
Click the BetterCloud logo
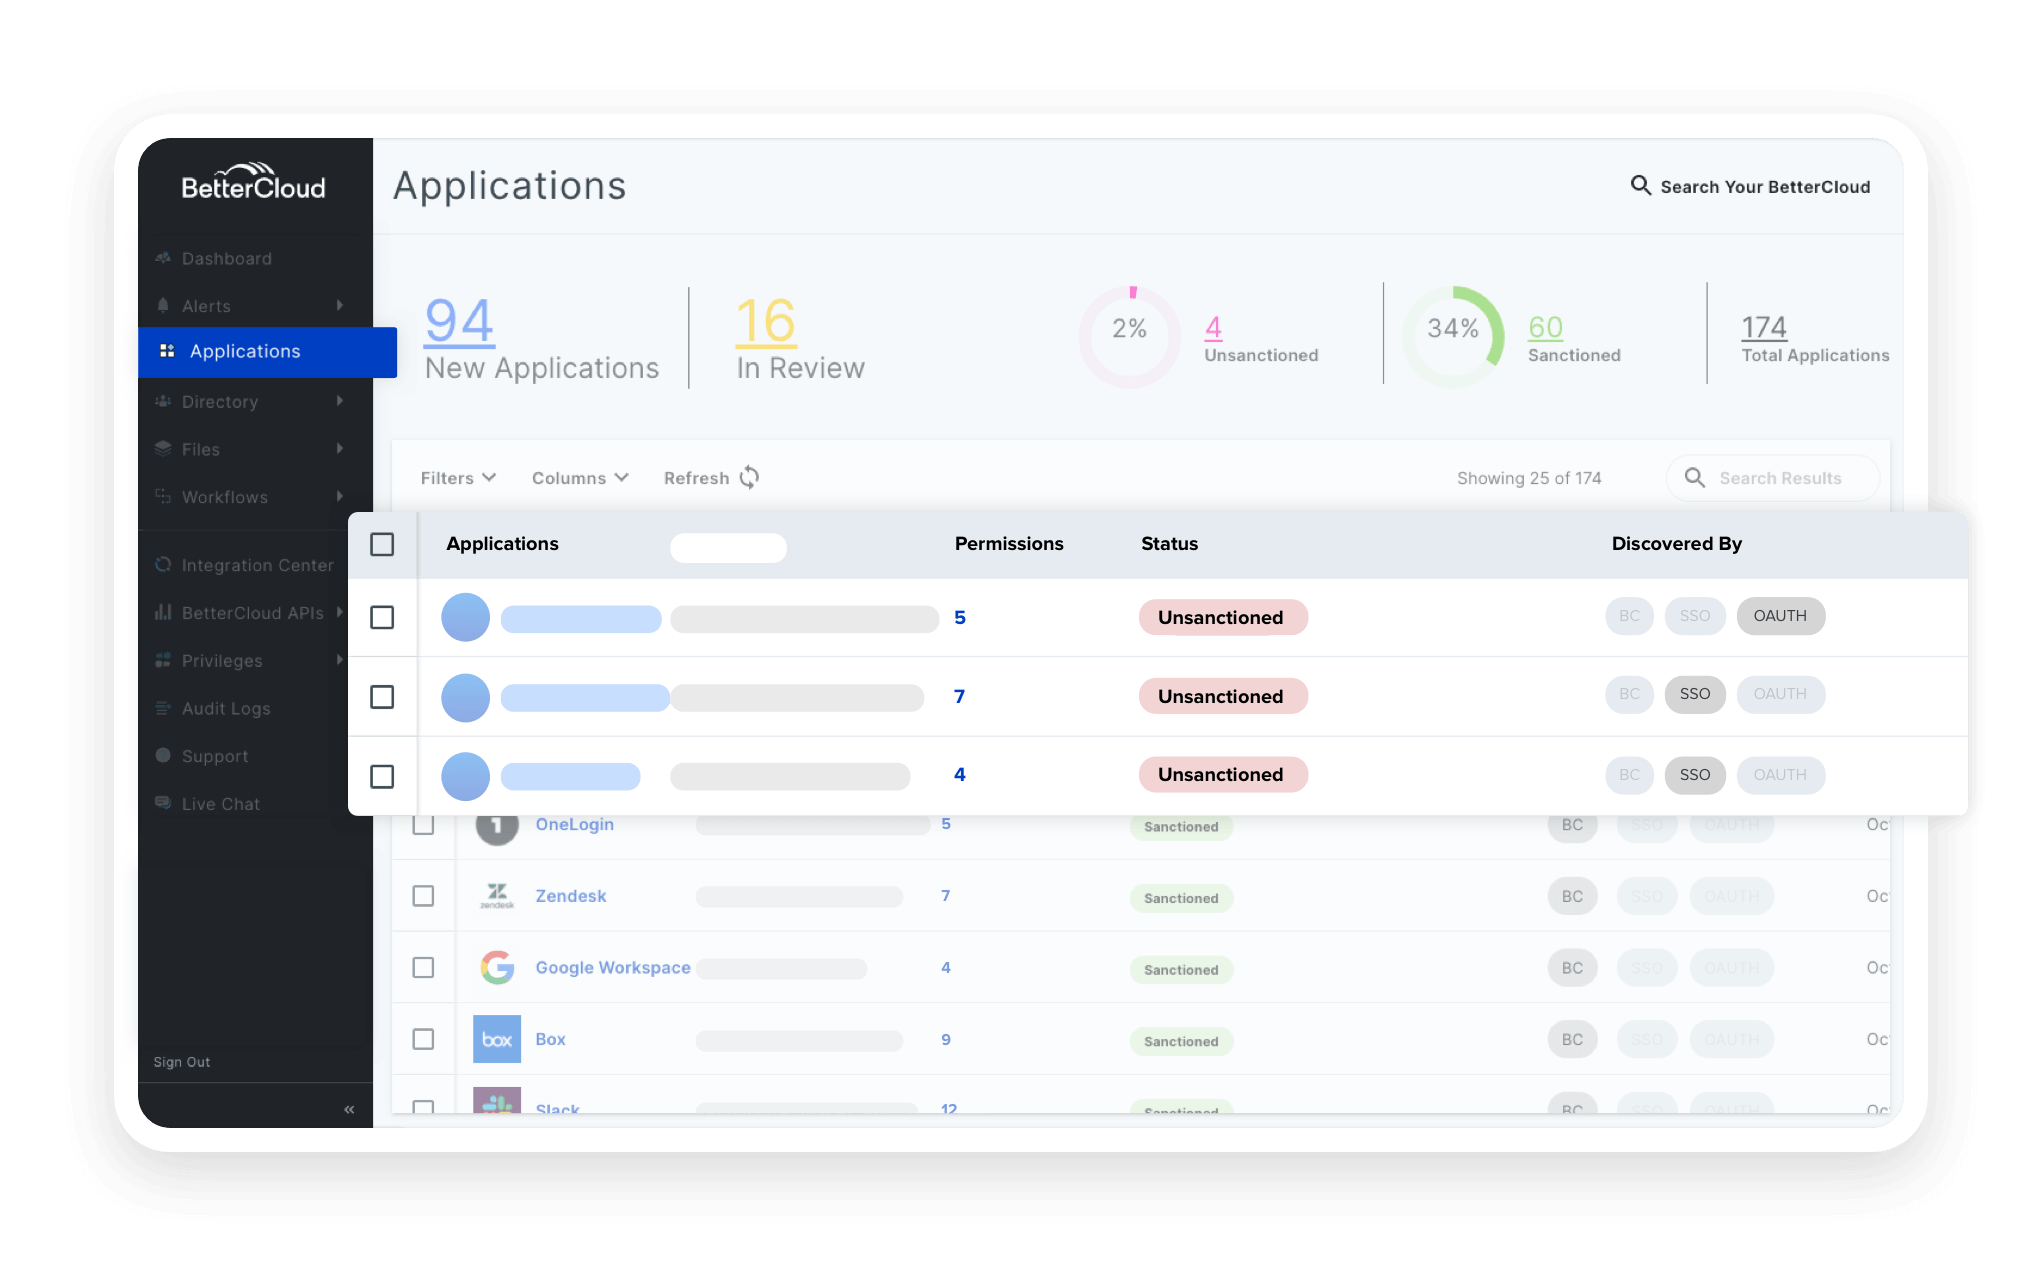pos(253,183)
